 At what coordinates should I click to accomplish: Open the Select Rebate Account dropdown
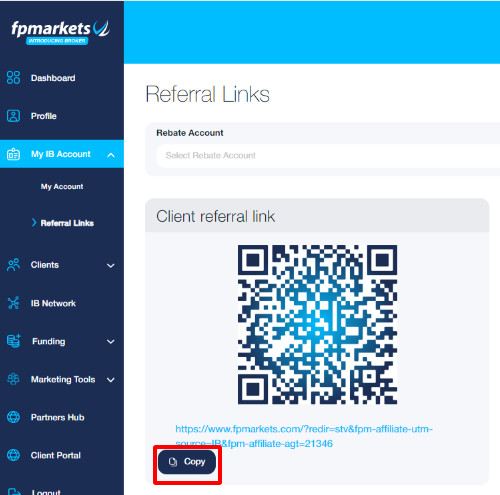[328, 156]
